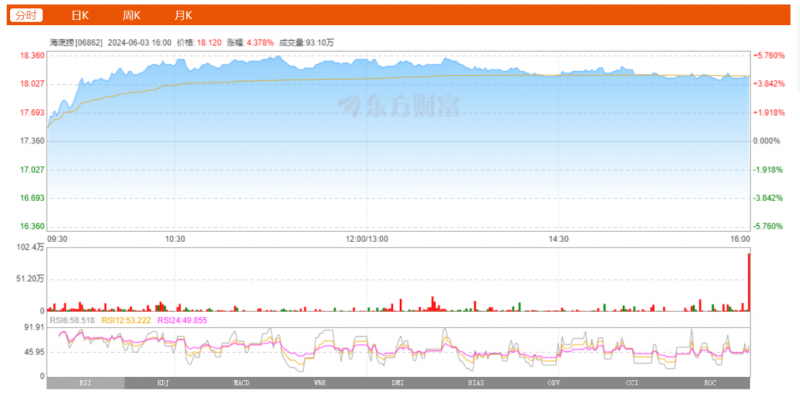
Task: Show the KDJ indicator
Action: [163, 383]
